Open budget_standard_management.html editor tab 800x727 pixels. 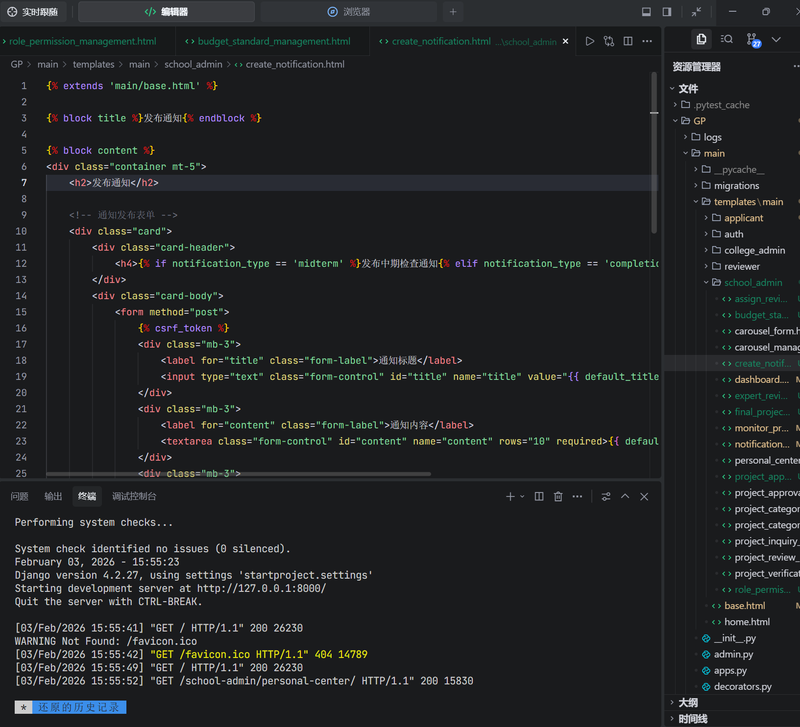pyautogui.click(x=267, y=41)
